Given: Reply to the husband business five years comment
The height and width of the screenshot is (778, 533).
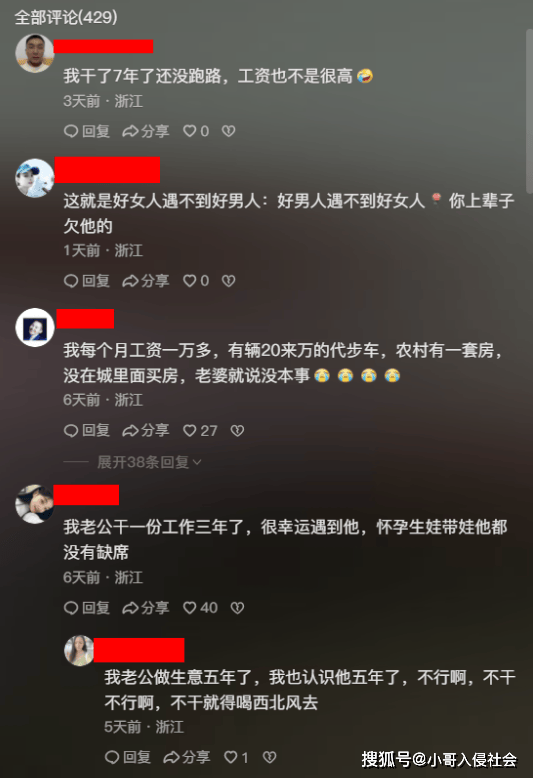Looking at the screenshot, I should coord(128,757).
